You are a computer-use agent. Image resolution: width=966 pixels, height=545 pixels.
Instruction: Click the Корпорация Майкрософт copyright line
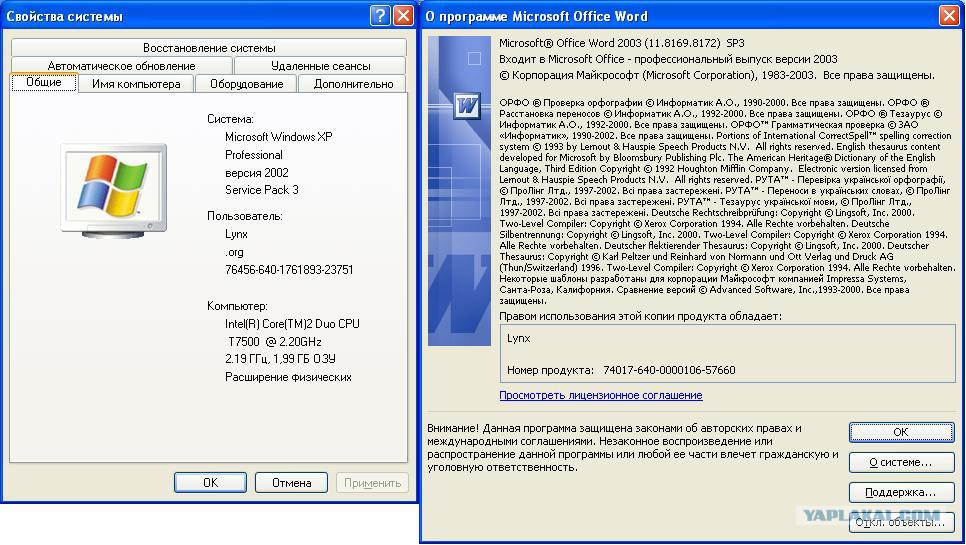coord(717,75)
